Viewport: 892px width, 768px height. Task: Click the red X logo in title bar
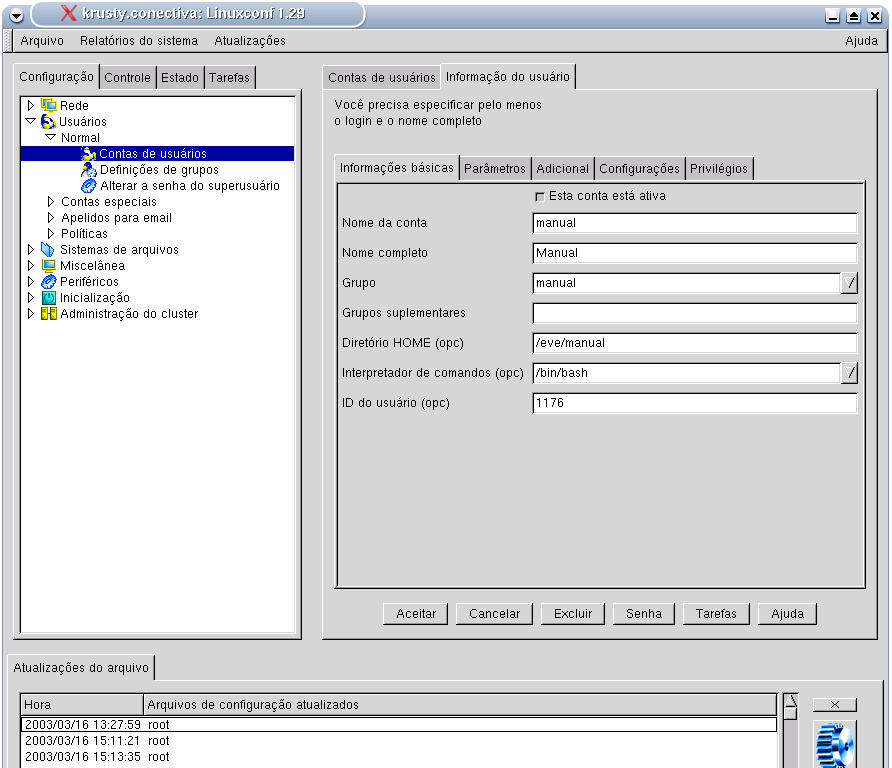(x=68, y=13)
